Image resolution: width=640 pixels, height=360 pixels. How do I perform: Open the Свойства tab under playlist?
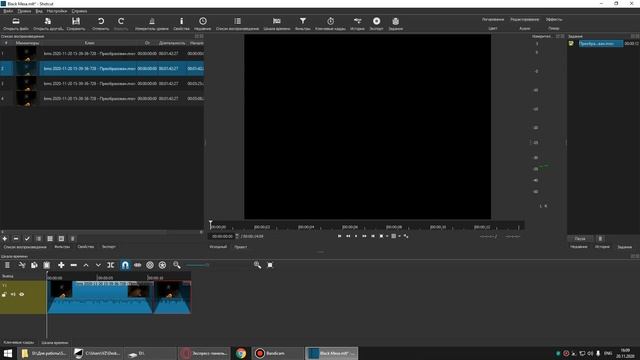click(x=86, y=247)
